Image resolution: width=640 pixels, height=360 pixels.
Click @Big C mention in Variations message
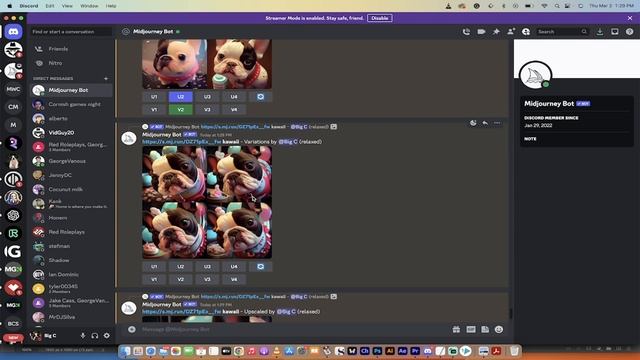(287, 142)
